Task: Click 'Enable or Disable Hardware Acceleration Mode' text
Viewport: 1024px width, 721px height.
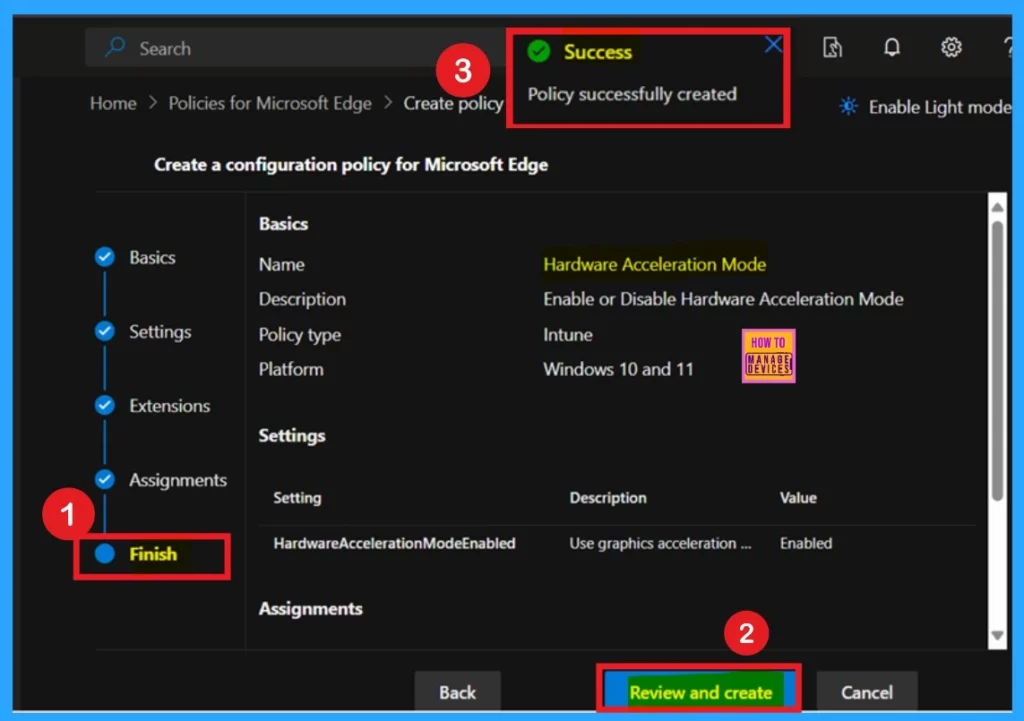Action: click(x=723, y=299)
